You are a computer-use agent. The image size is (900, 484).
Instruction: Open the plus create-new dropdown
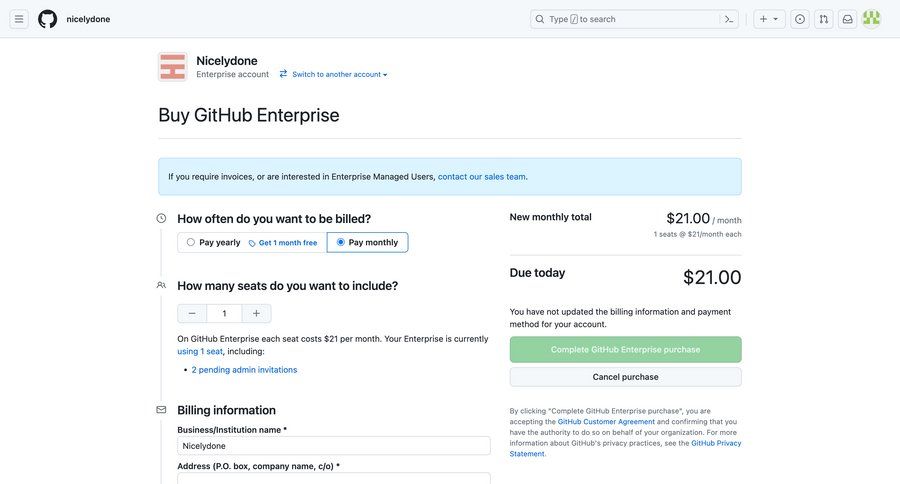click(x=769, y=19)
